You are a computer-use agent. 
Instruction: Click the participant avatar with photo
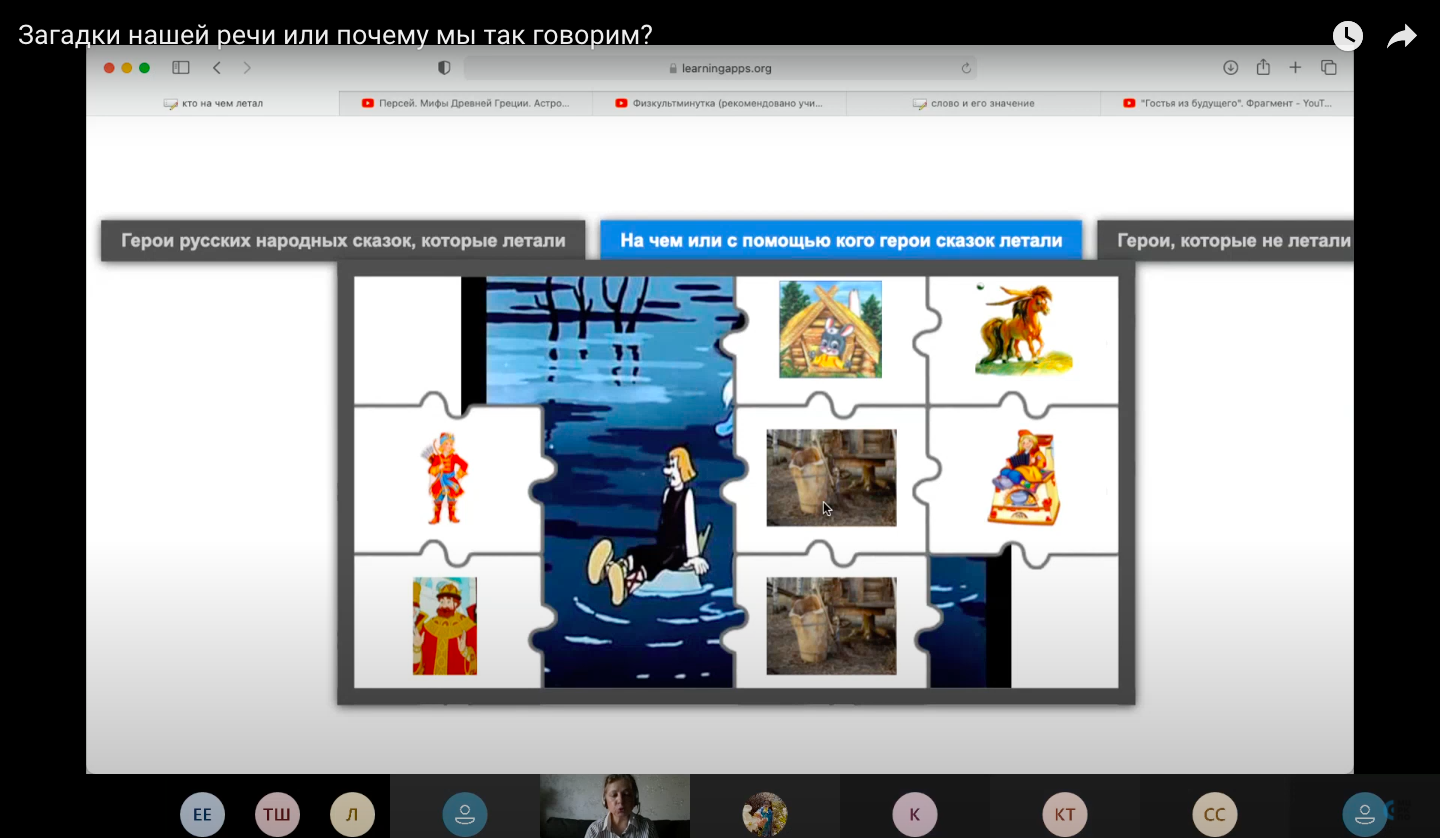[765, 814]
